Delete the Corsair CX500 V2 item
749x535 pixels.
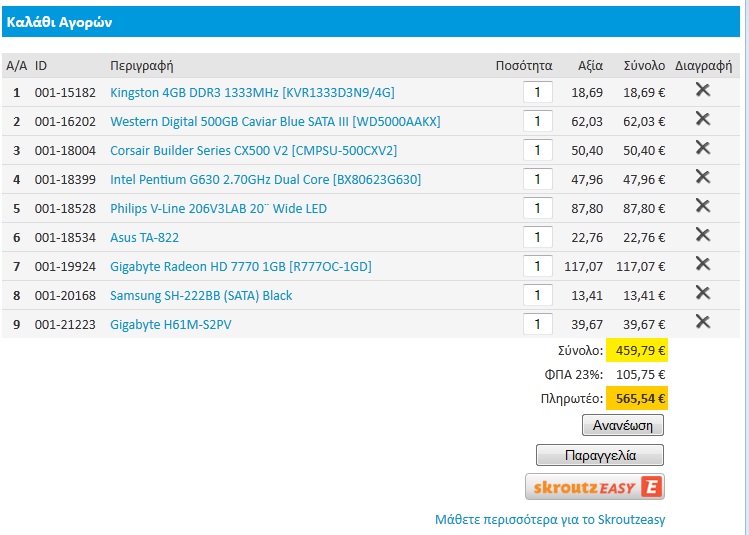click(x=703, y=148)
